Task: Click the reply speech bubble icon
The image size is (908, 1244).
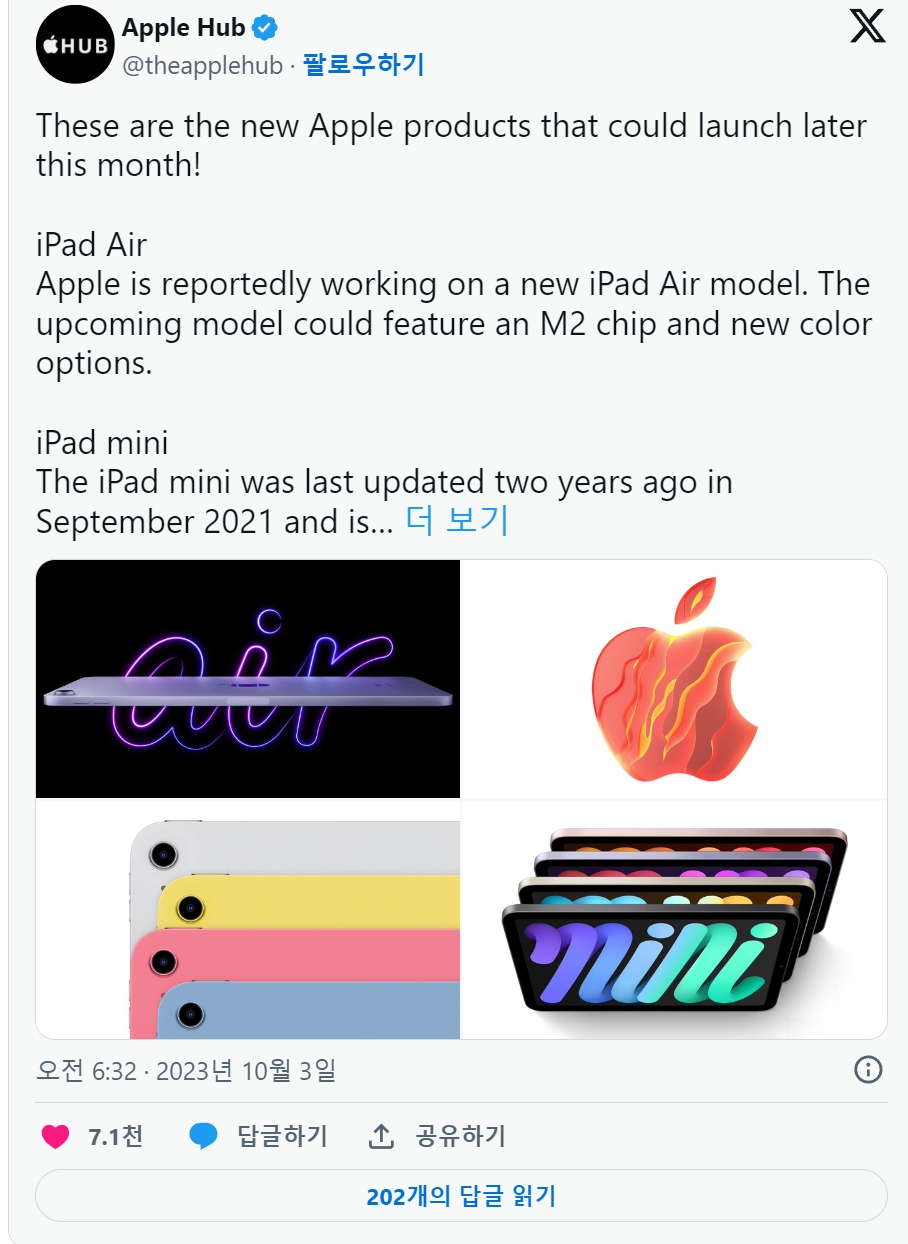Action: pos(204,1136)
